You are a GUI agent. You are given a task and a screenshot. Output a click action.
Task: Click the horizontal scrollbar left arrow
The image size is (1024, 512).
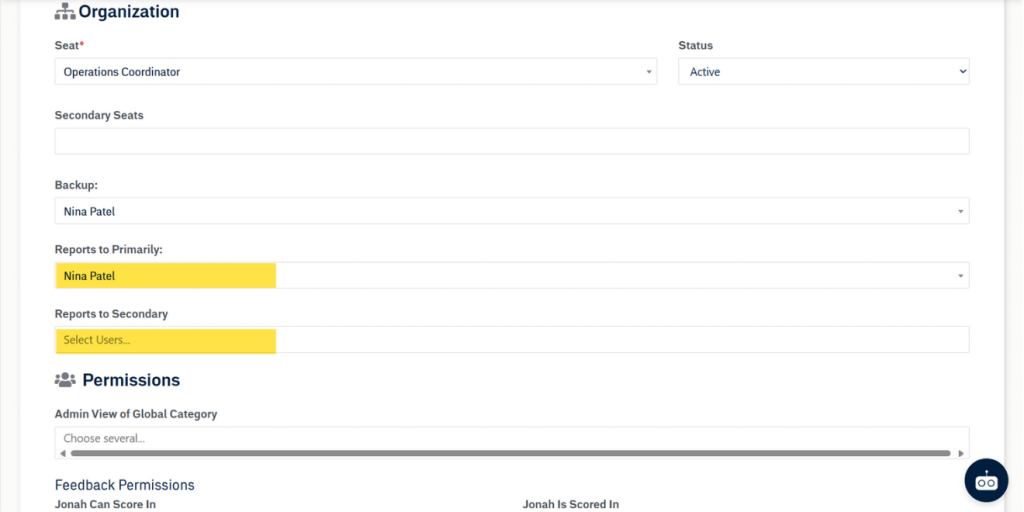coord(60,453)
